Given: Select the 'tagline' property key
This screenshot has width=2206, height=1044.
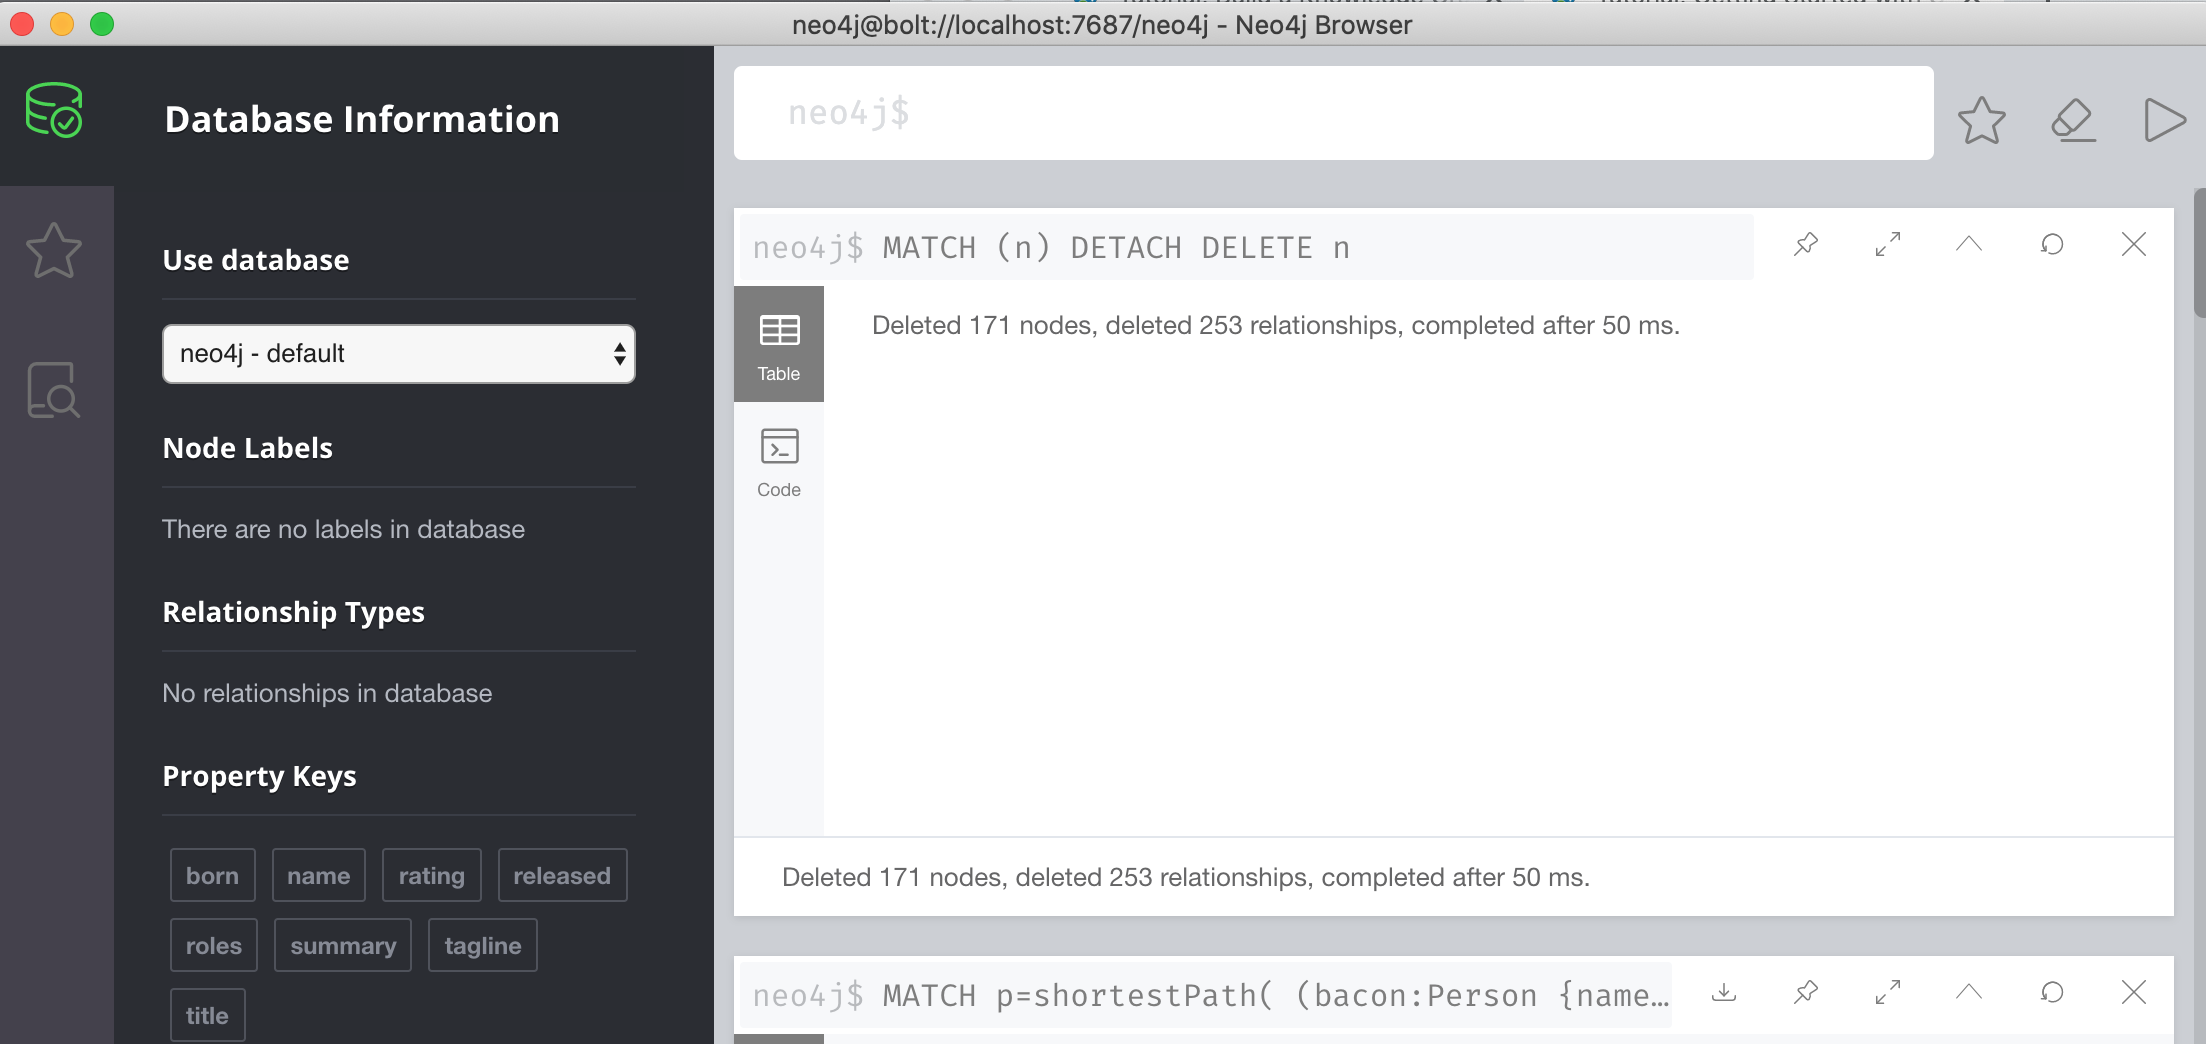Looking at the screenshot, I should [x=483, y=946].
